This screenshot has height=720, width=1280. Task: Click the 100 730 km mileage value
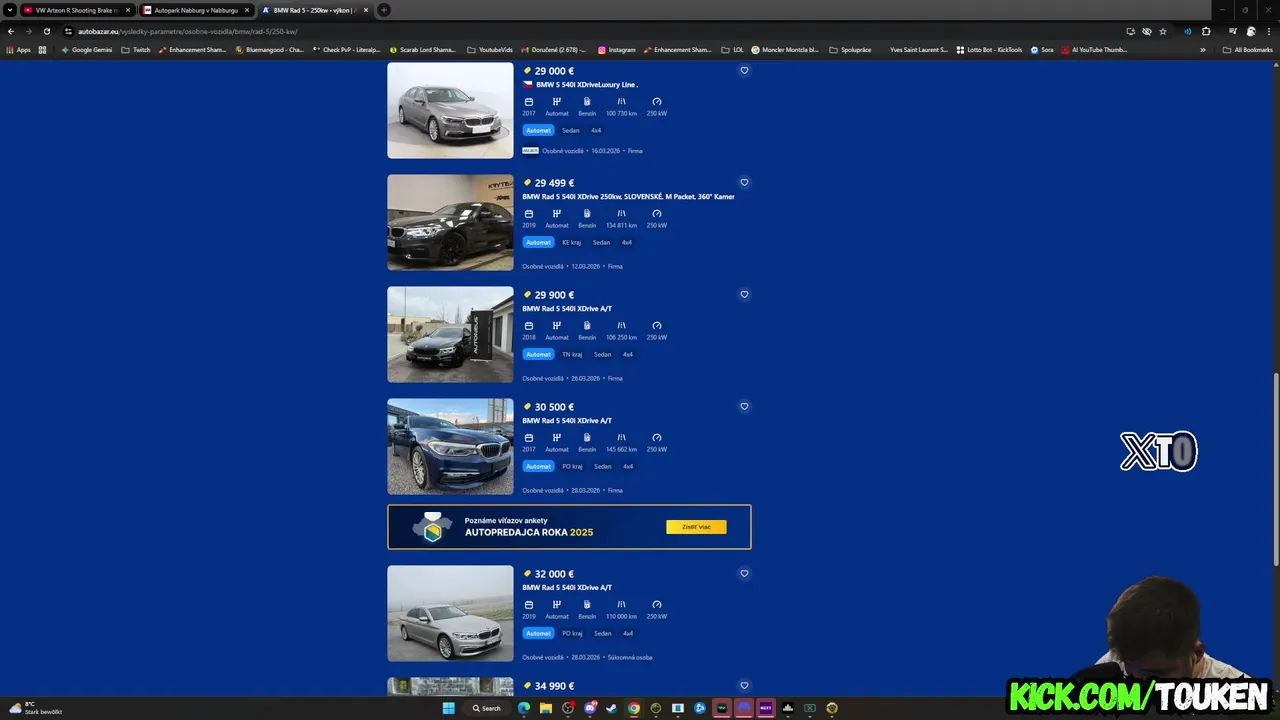(x=621, y=113)
